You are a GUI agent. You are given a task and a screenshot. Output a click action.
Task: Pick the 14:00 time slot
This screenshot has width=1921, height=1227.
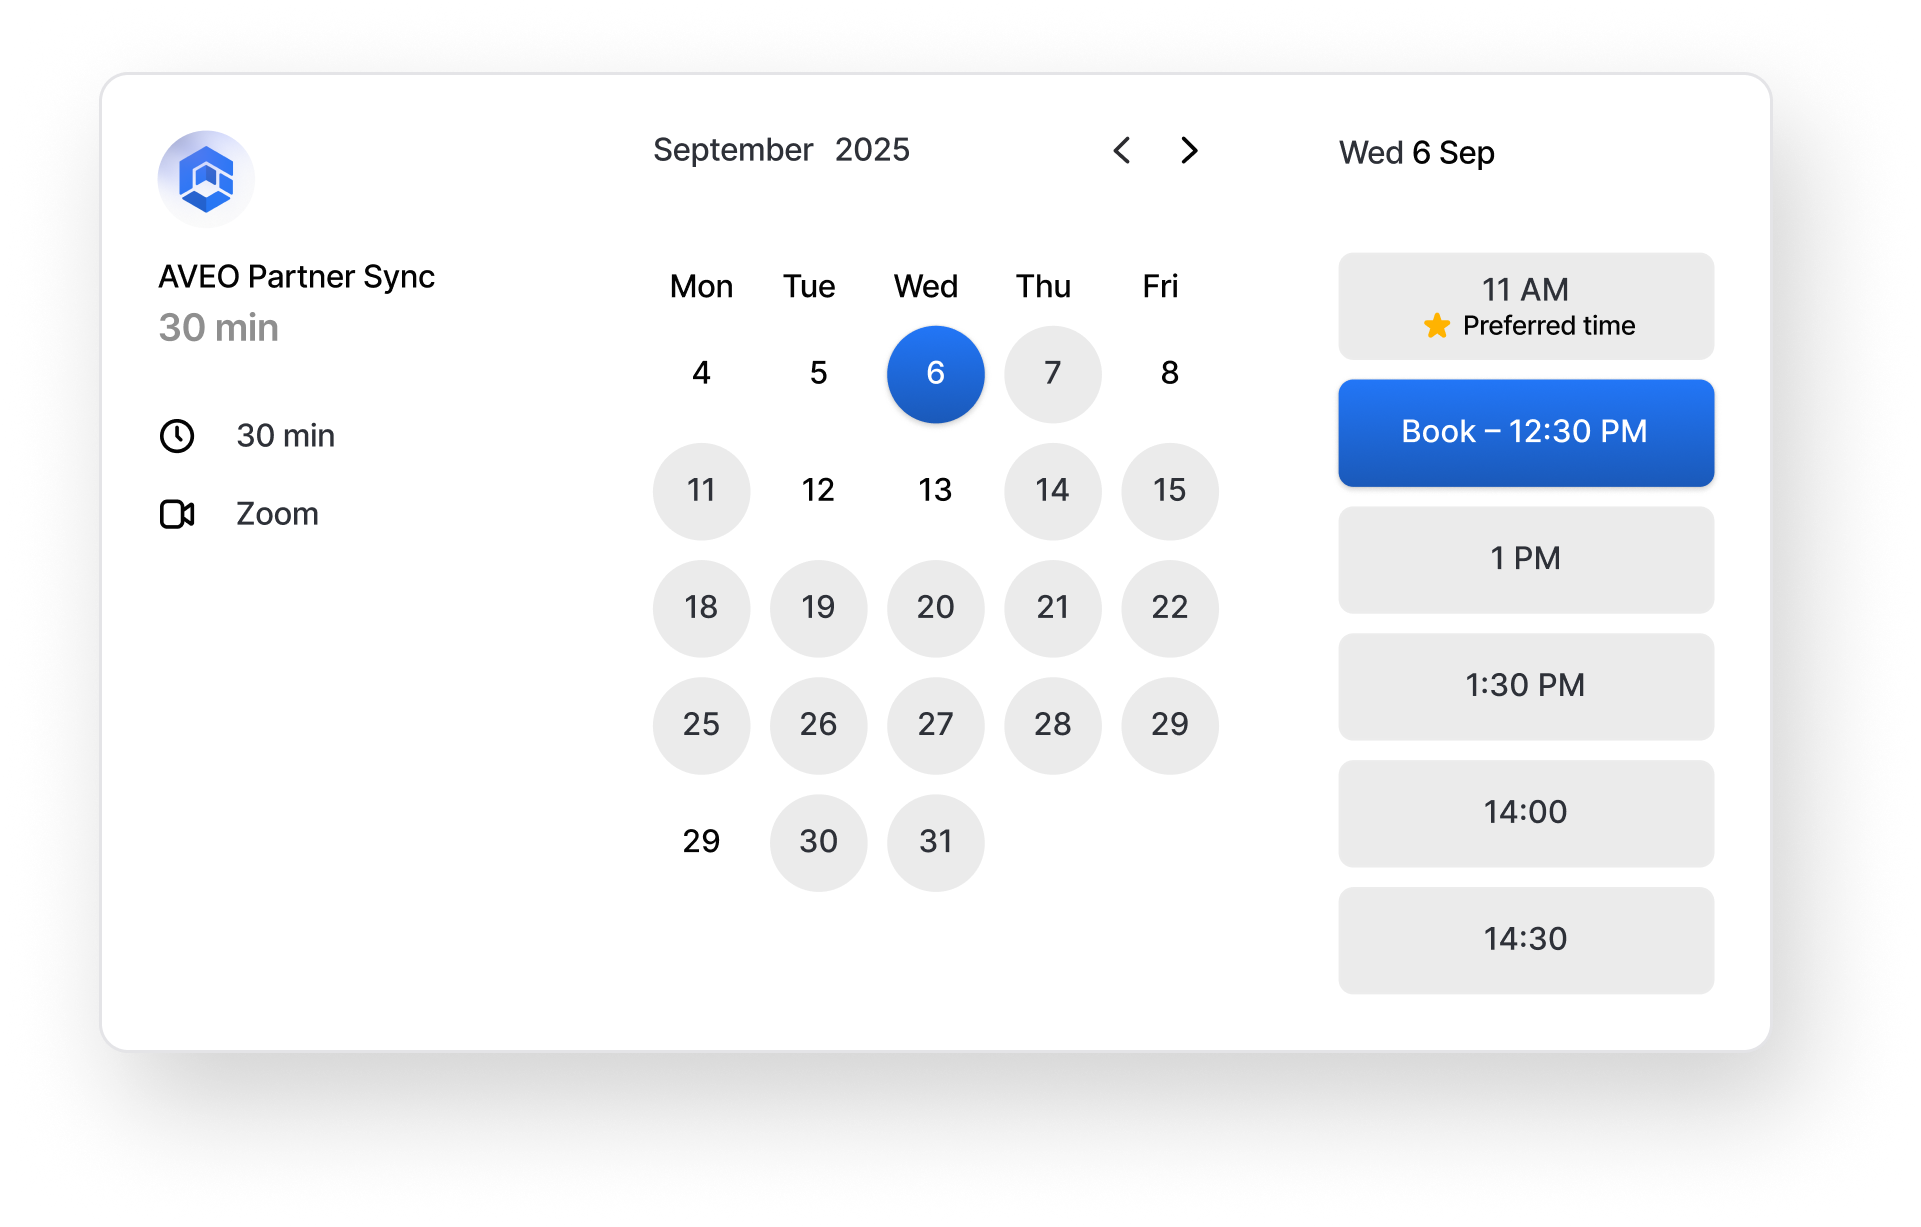pos(1525,813)
